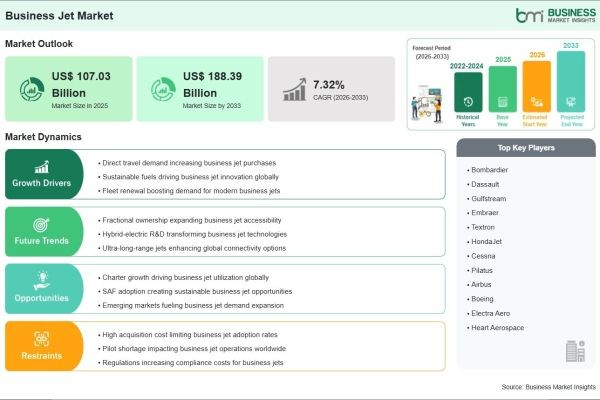
Task: Click the Business Jet Market title
Action: (59, 16)
